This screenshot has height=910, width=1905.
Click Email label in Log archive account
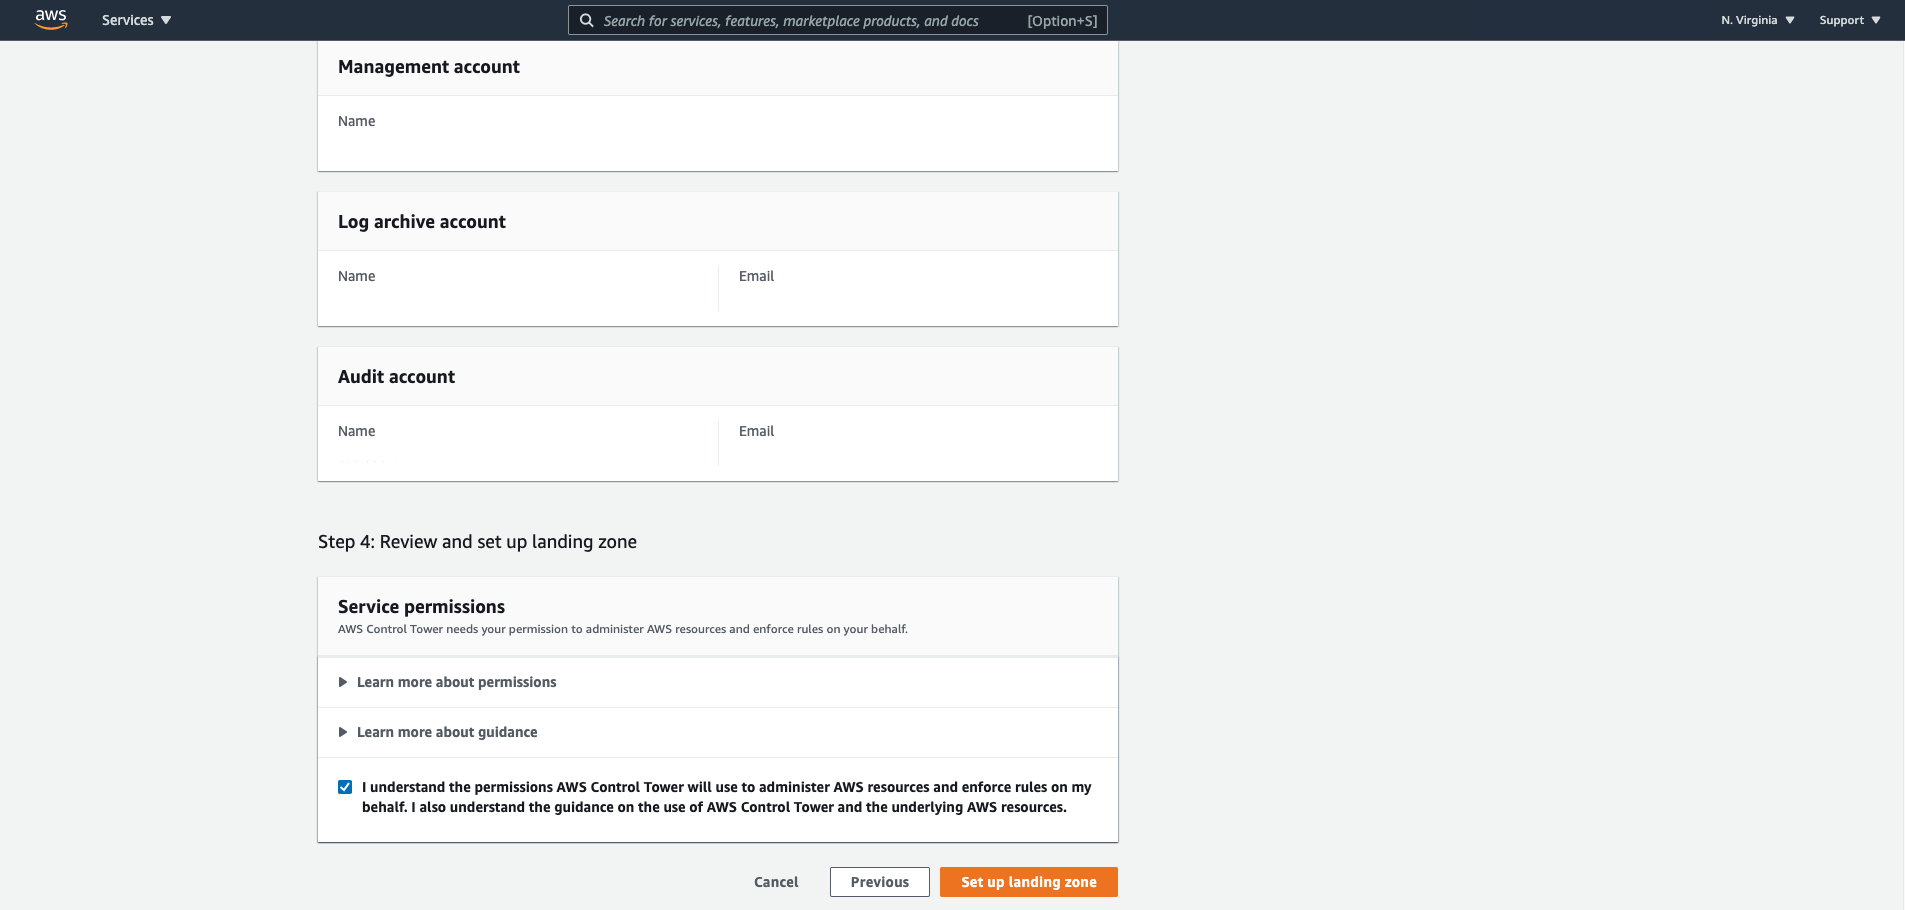(x=756, y=276)
